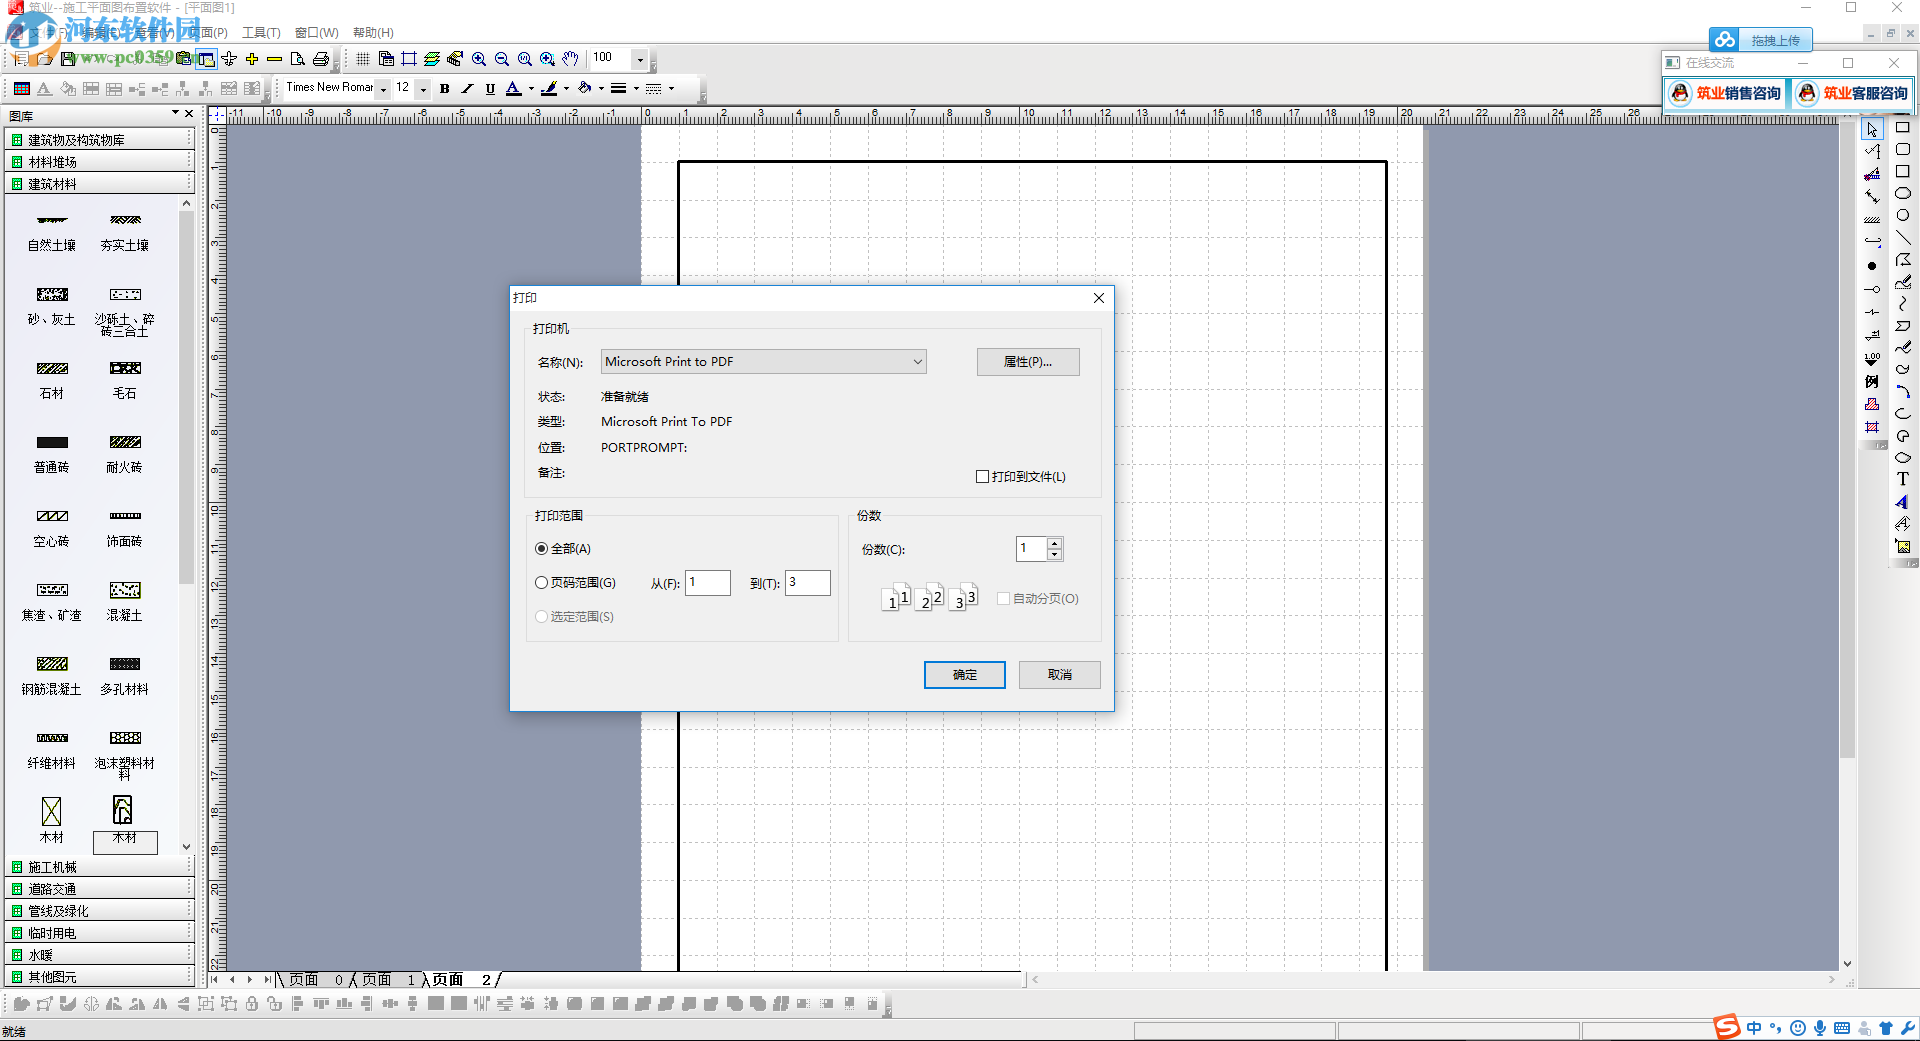Toggle the grid display icon

[363, 59]
